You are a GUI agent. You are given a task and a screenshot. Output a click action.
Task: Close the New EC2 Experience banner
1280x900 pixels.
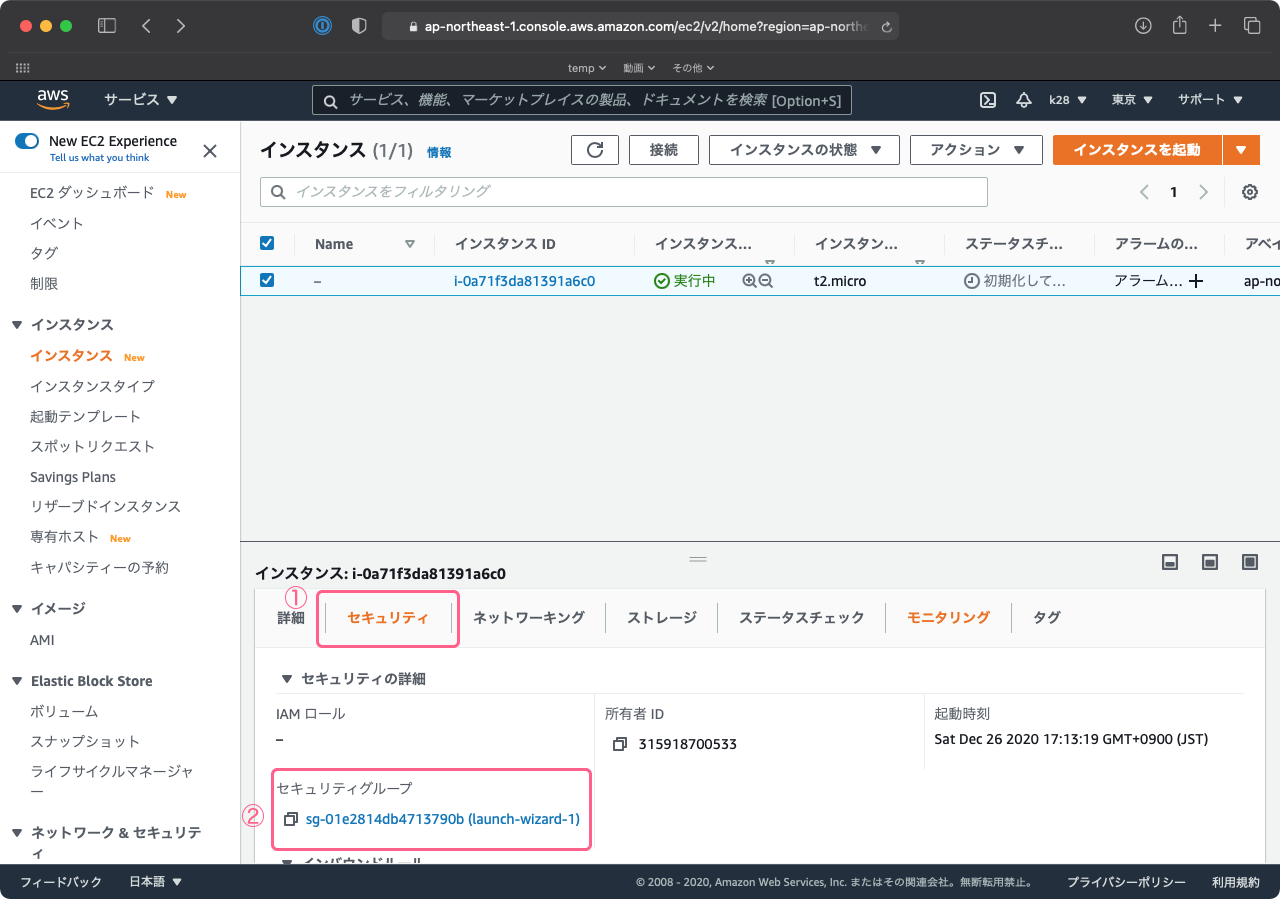(x=210, y=151)
